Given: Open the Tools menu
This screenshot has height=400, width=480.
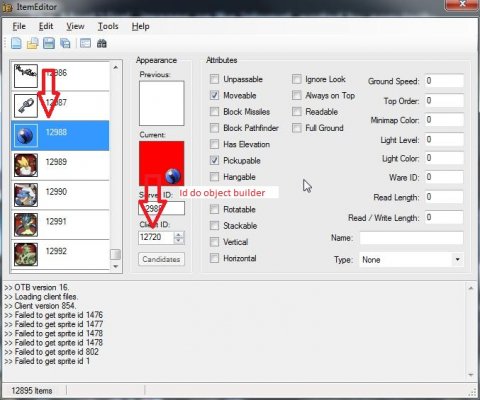Looking at the screenshot, I should (x=108, y=26).
